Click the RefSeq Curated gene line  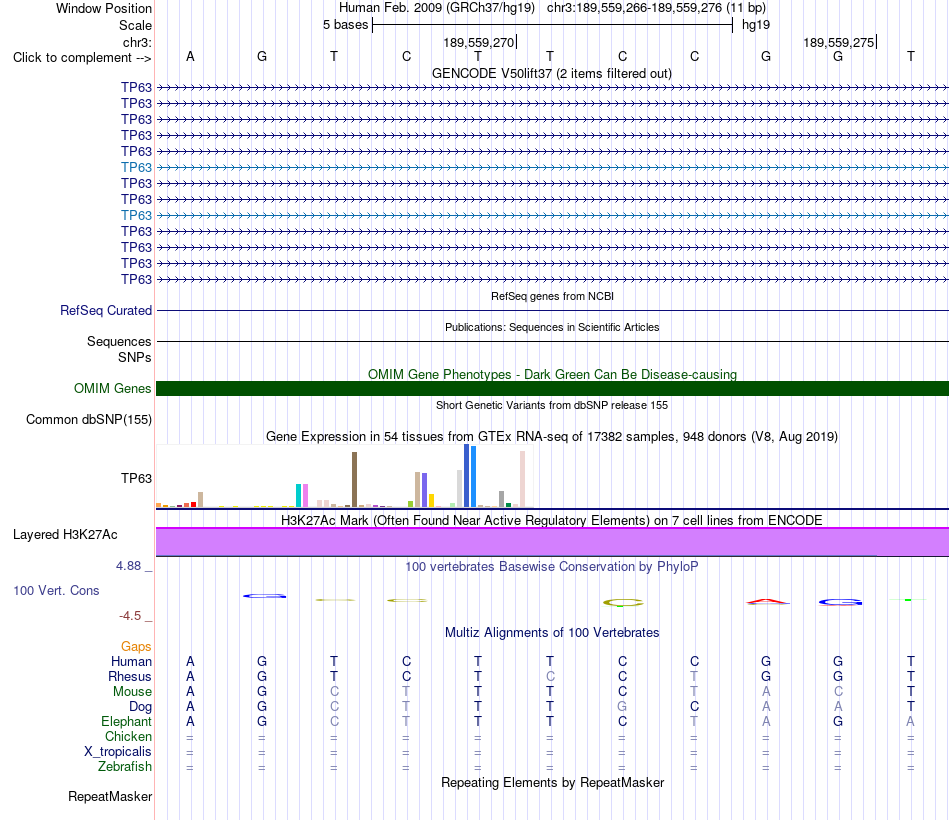click(552, 311)
